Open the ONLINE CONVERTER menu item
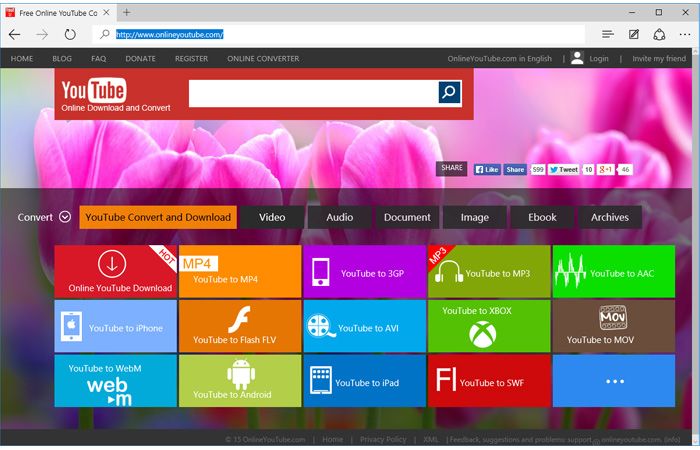 (263, 58)
